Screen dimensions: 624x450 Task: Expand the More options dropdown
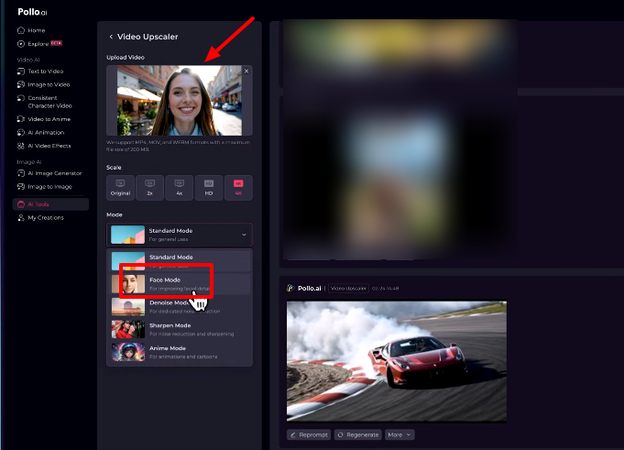tap(400, 435)
